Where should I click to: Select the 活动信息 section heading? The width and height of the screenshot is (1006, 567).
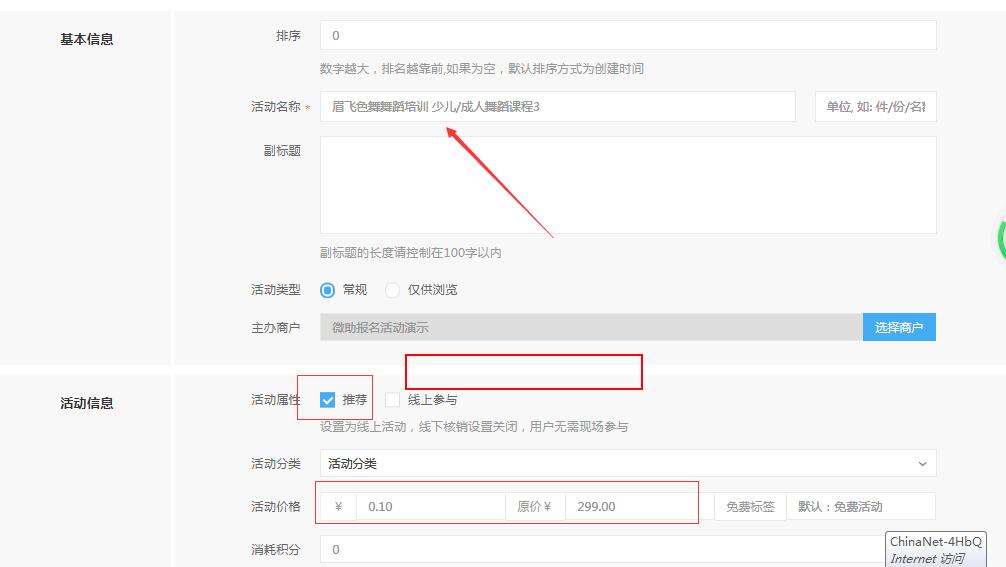(x=87, y=403)
